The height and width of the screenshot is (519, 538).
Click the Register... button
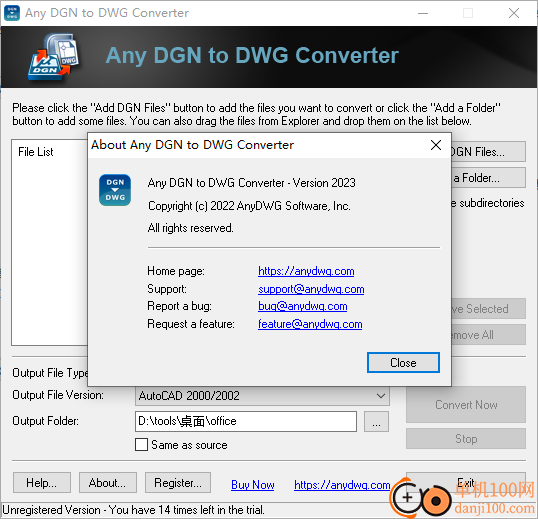(178, 483)
